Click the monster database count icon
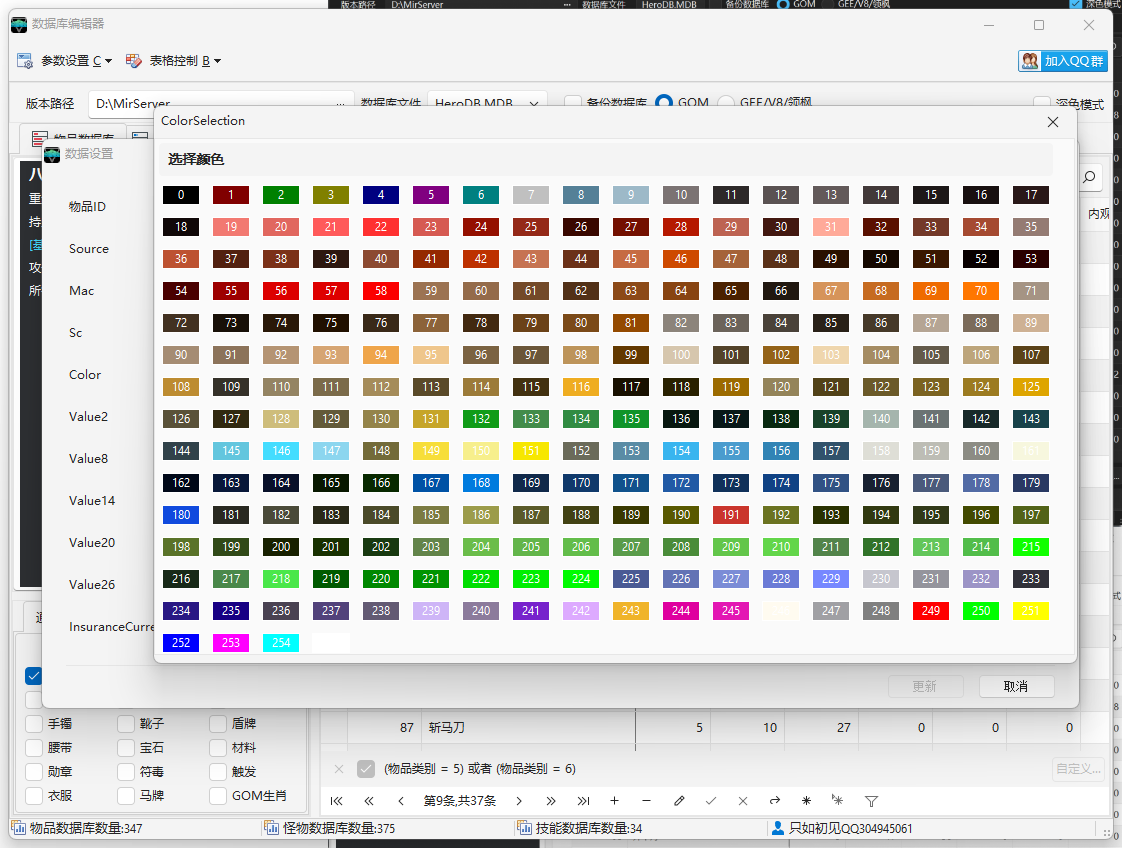The image size is (1122, 848). click(271, 828)
